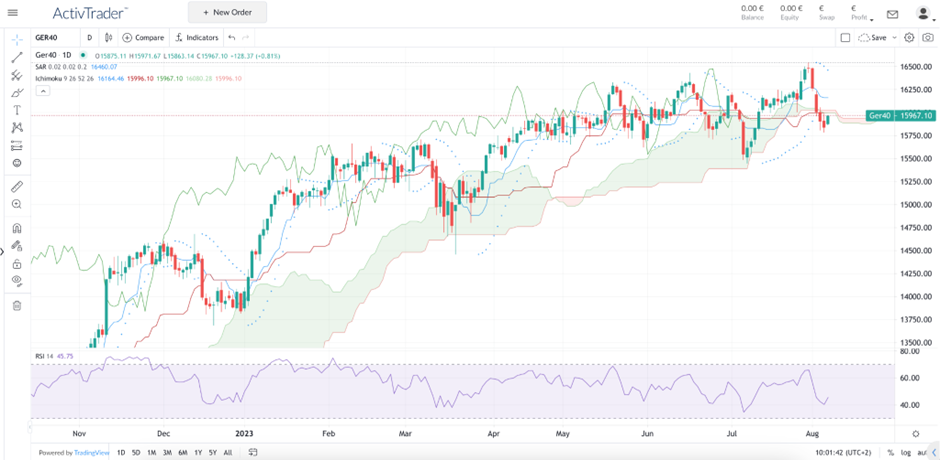
Task: Expand the user account dropdown
Action: [922, 13]
